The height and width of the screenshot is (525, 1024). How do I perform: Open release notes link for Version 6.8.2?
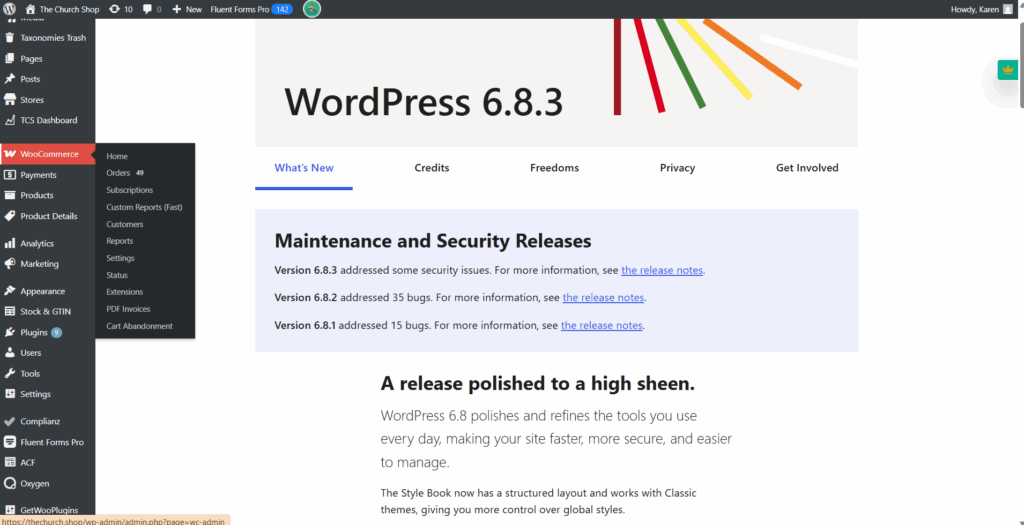[603, 297]
